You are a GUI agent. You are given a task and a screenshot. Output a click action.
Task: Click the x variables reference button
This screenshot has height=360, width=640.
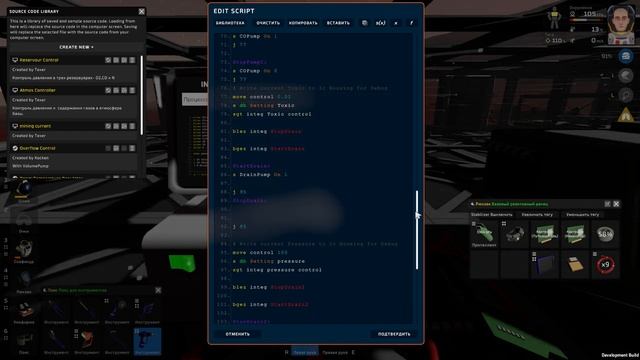point(396,23)
